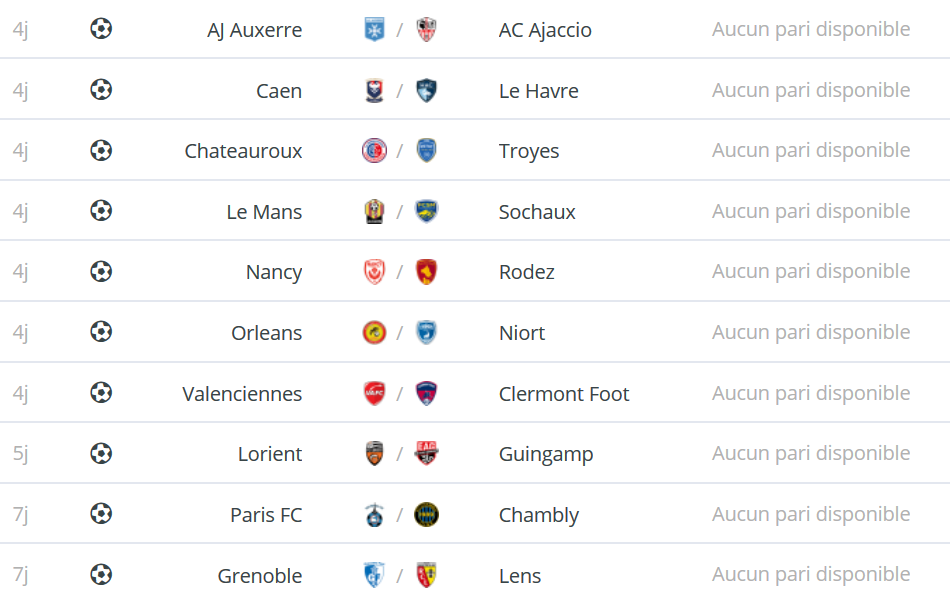Viewport: 950px width, 596px height.
Task: Click the Le Mans team badge
Action: click(x=374, y=211)
